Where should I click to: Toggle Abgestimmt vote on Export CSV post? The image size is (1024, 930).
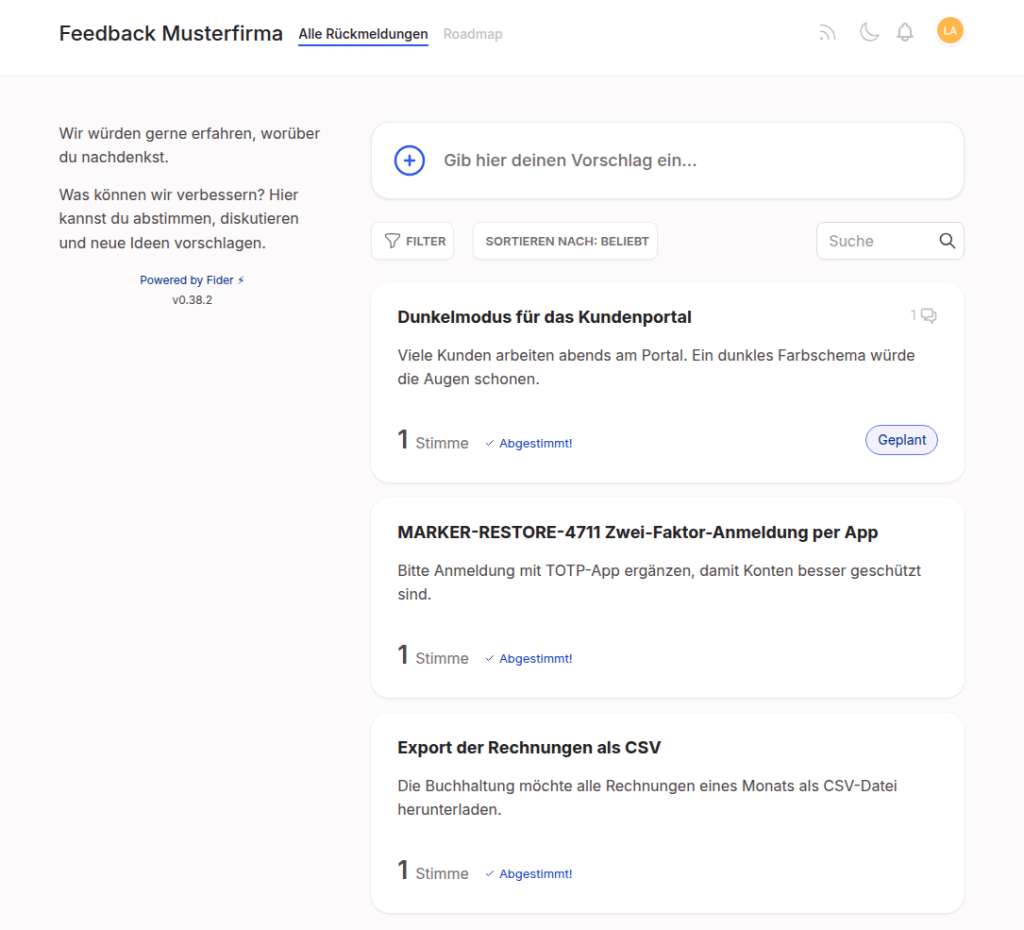point(529,874)
